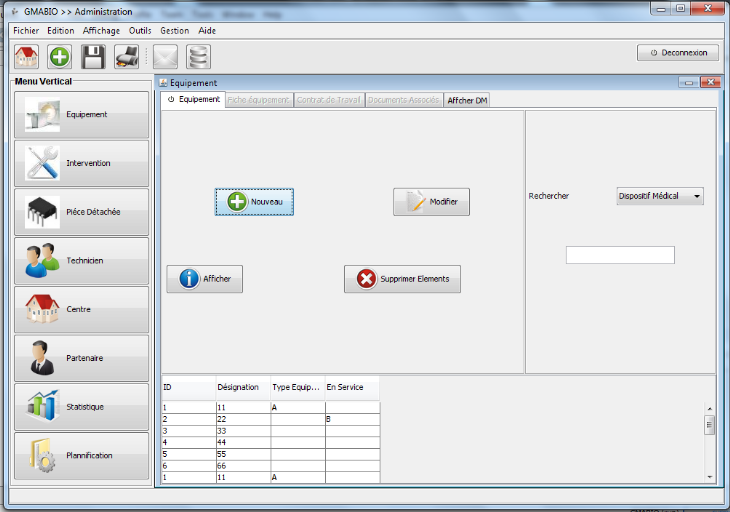Click the database cylinder toolbar icon

click(198, 57)
